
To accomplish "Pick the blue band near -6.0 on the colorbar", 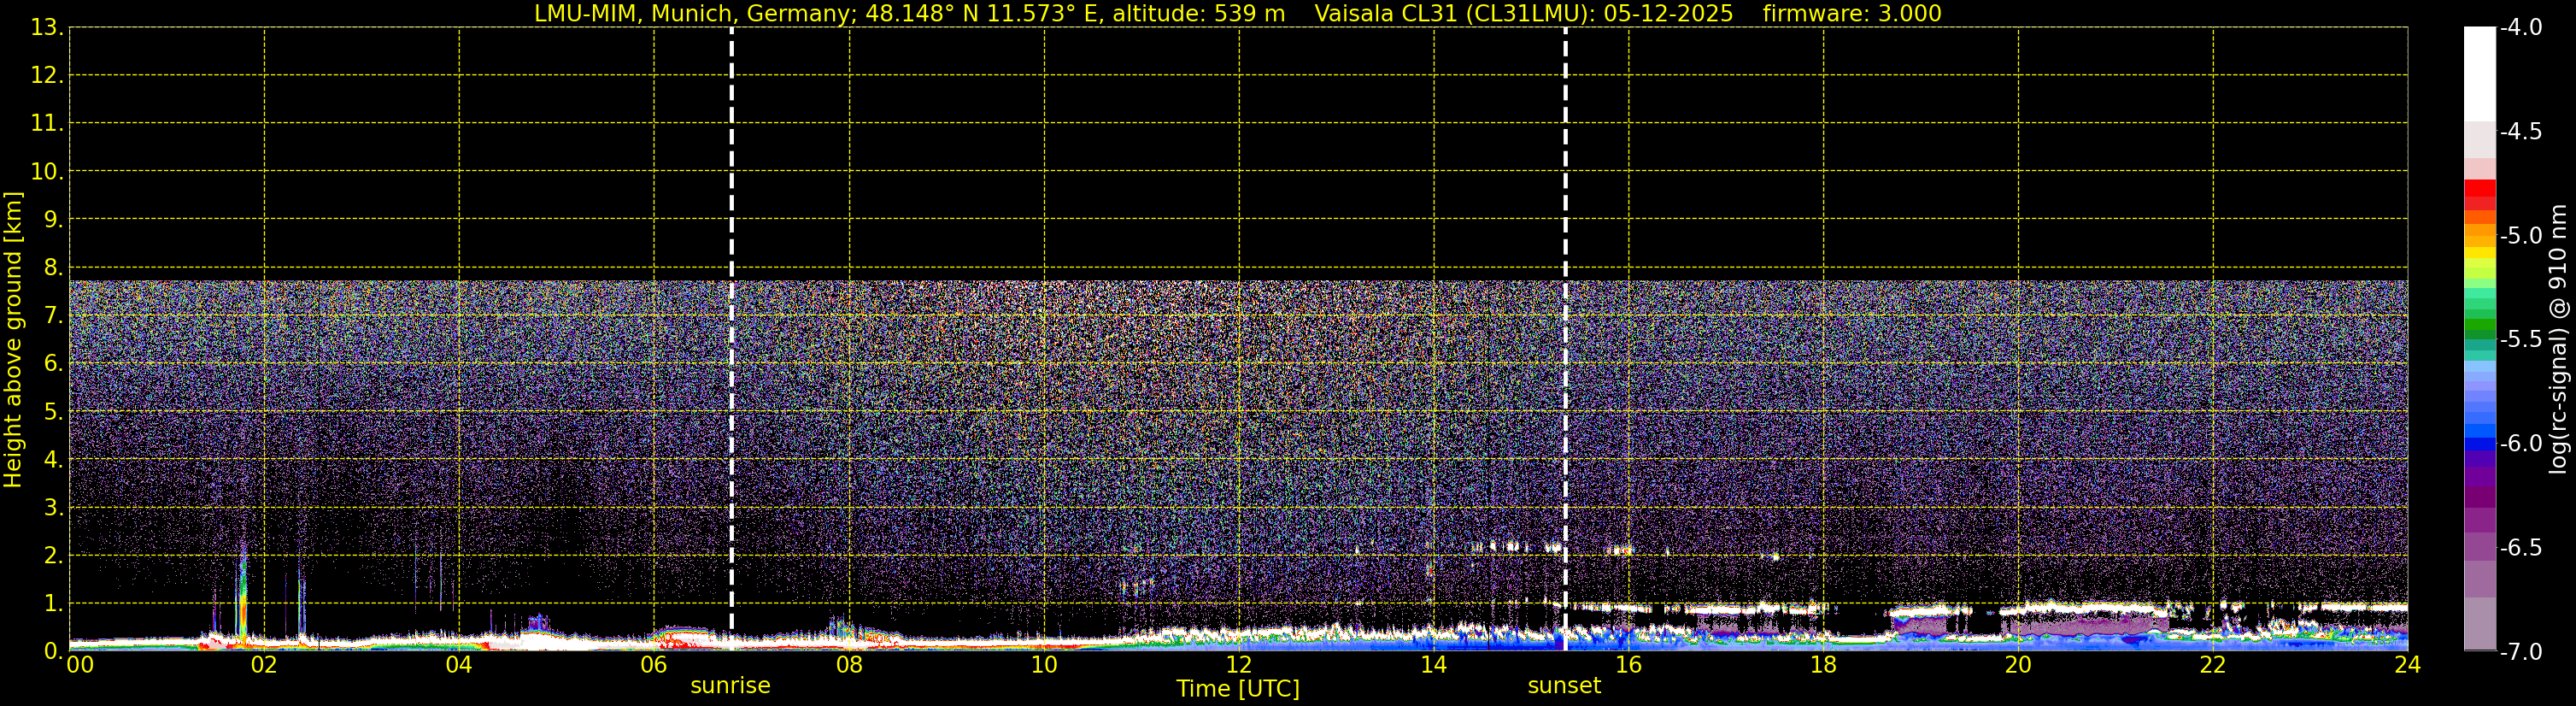I will (2479, 444).
